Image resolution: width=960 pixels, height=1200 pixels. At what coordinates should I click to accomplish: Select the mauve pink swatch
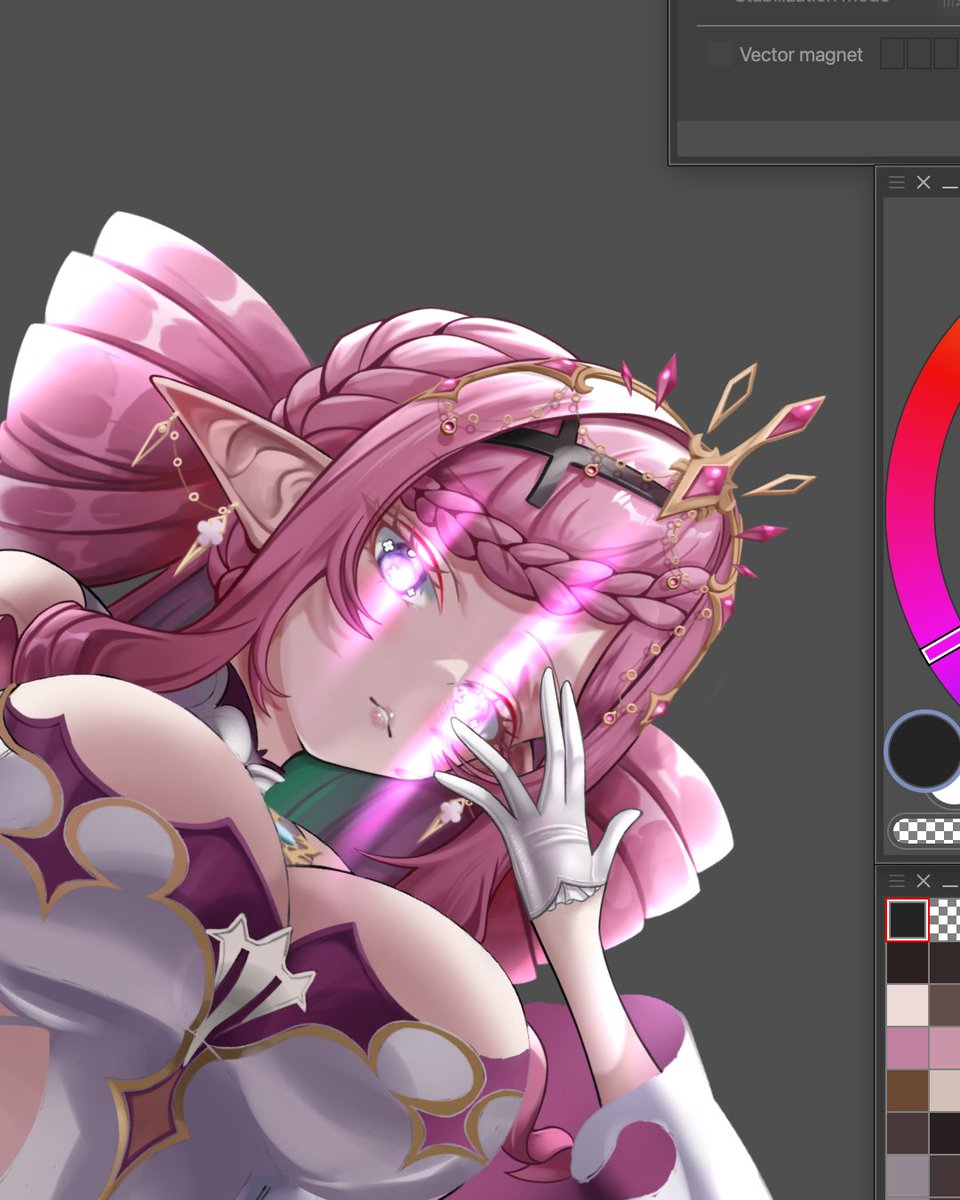[x=907, y=1047]
